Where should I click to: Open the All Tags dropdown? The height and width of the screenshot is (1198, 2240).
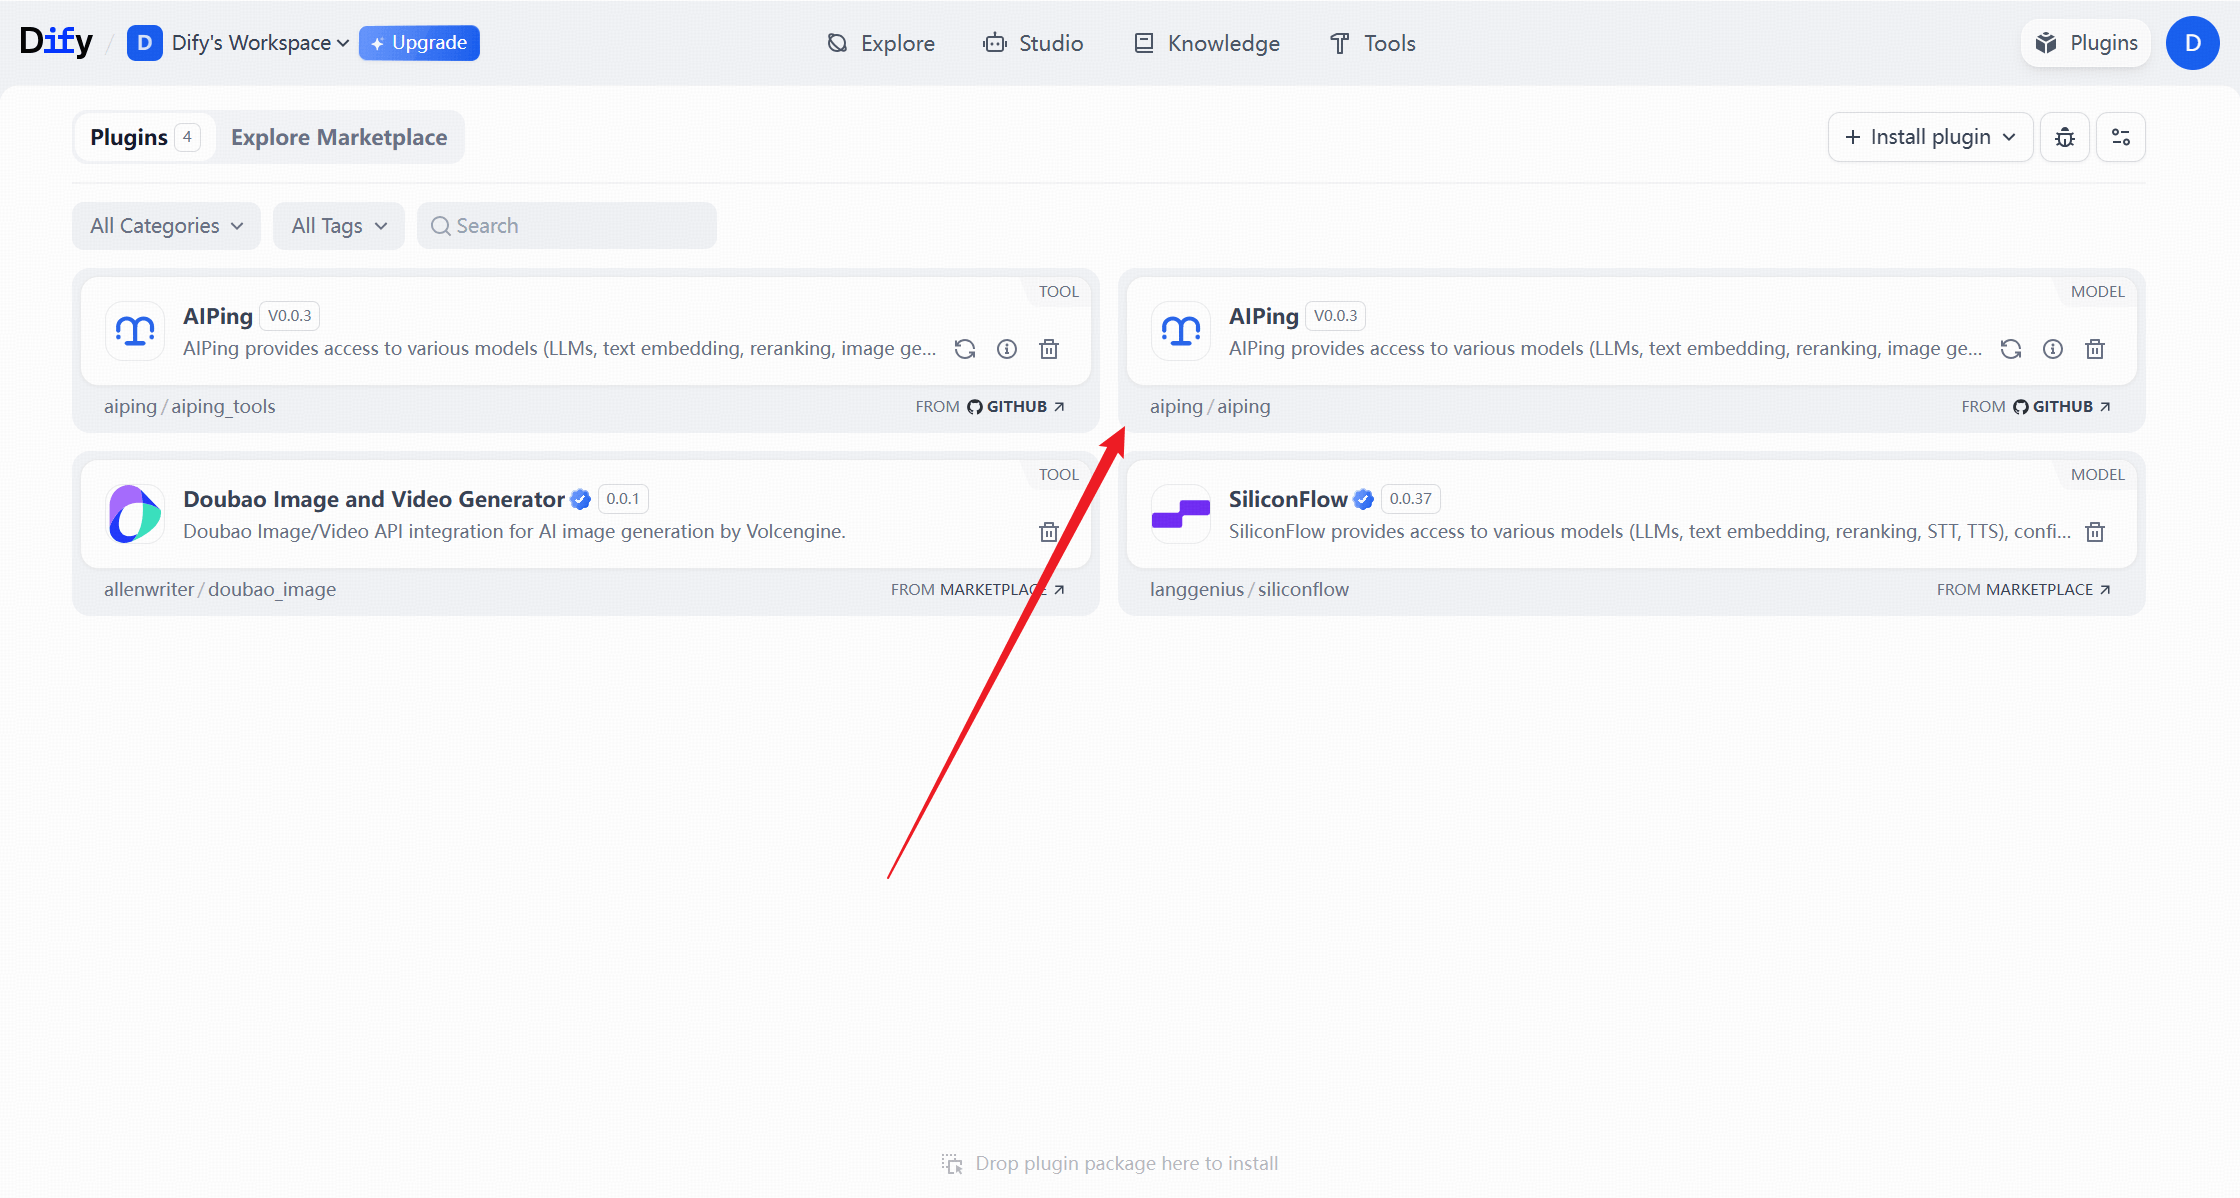338,226
